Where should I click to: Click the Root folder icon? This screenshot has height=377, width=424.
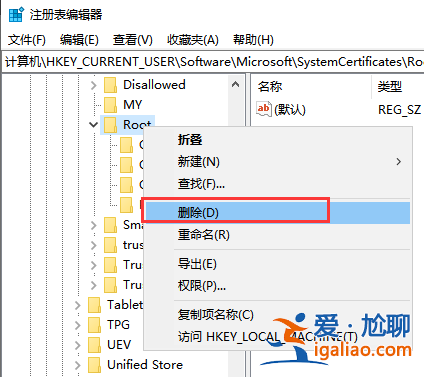[x=110, y=125]
